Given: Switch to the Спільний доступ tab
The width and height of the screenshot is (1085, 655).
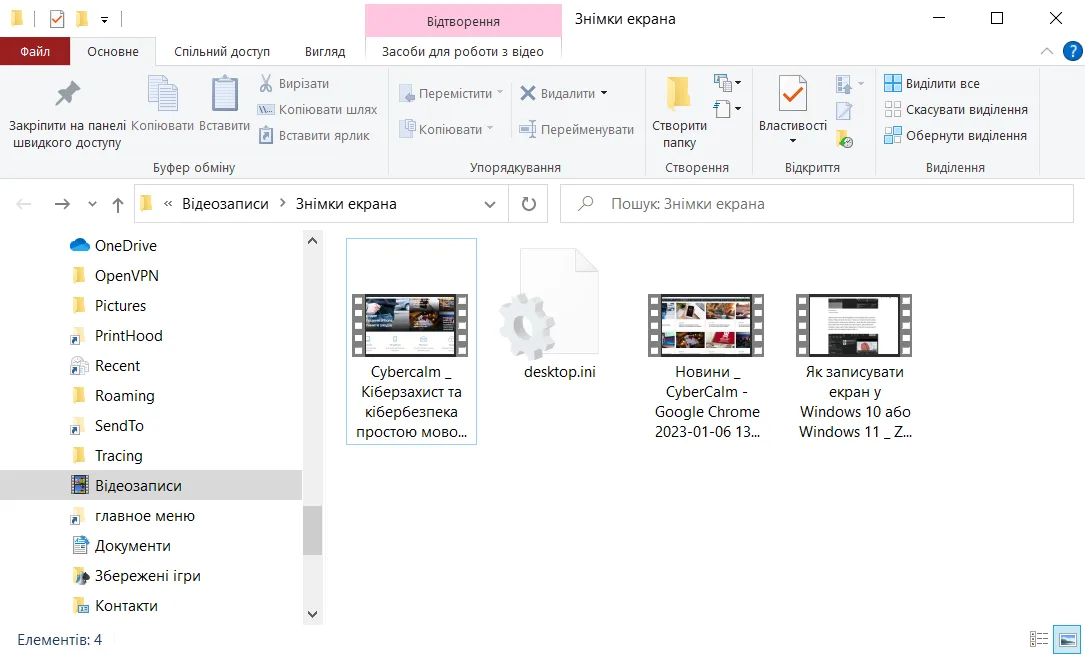Looking at the screenshot, I should point(222,52).
